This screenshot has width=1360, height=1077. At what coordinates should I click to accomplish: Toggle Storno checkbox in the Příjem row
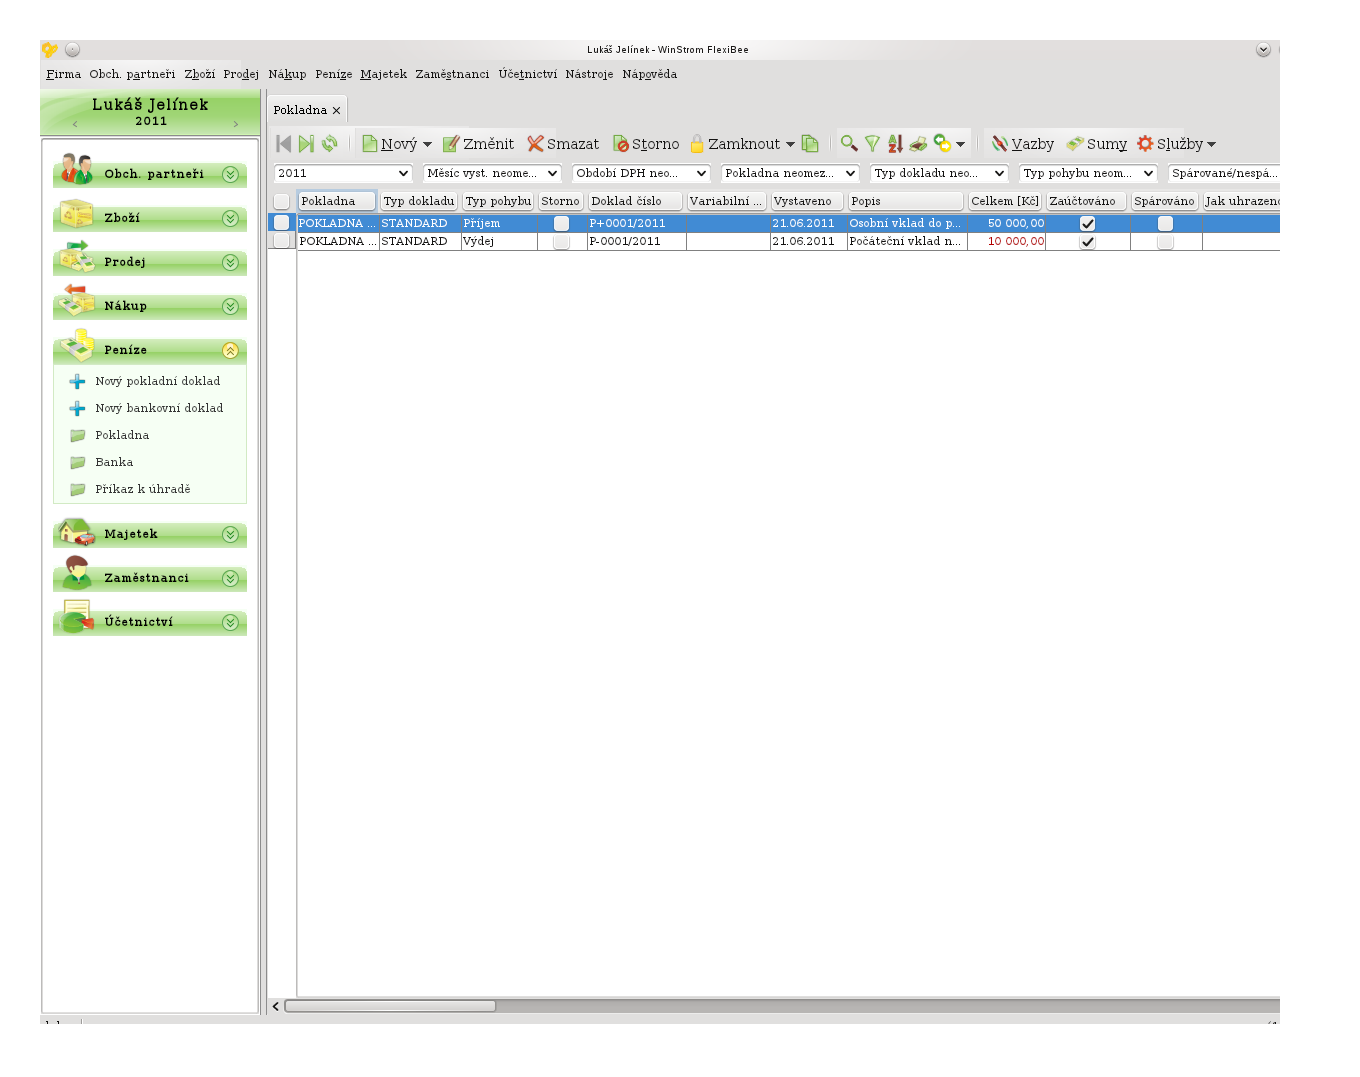[x=561, y=223]
